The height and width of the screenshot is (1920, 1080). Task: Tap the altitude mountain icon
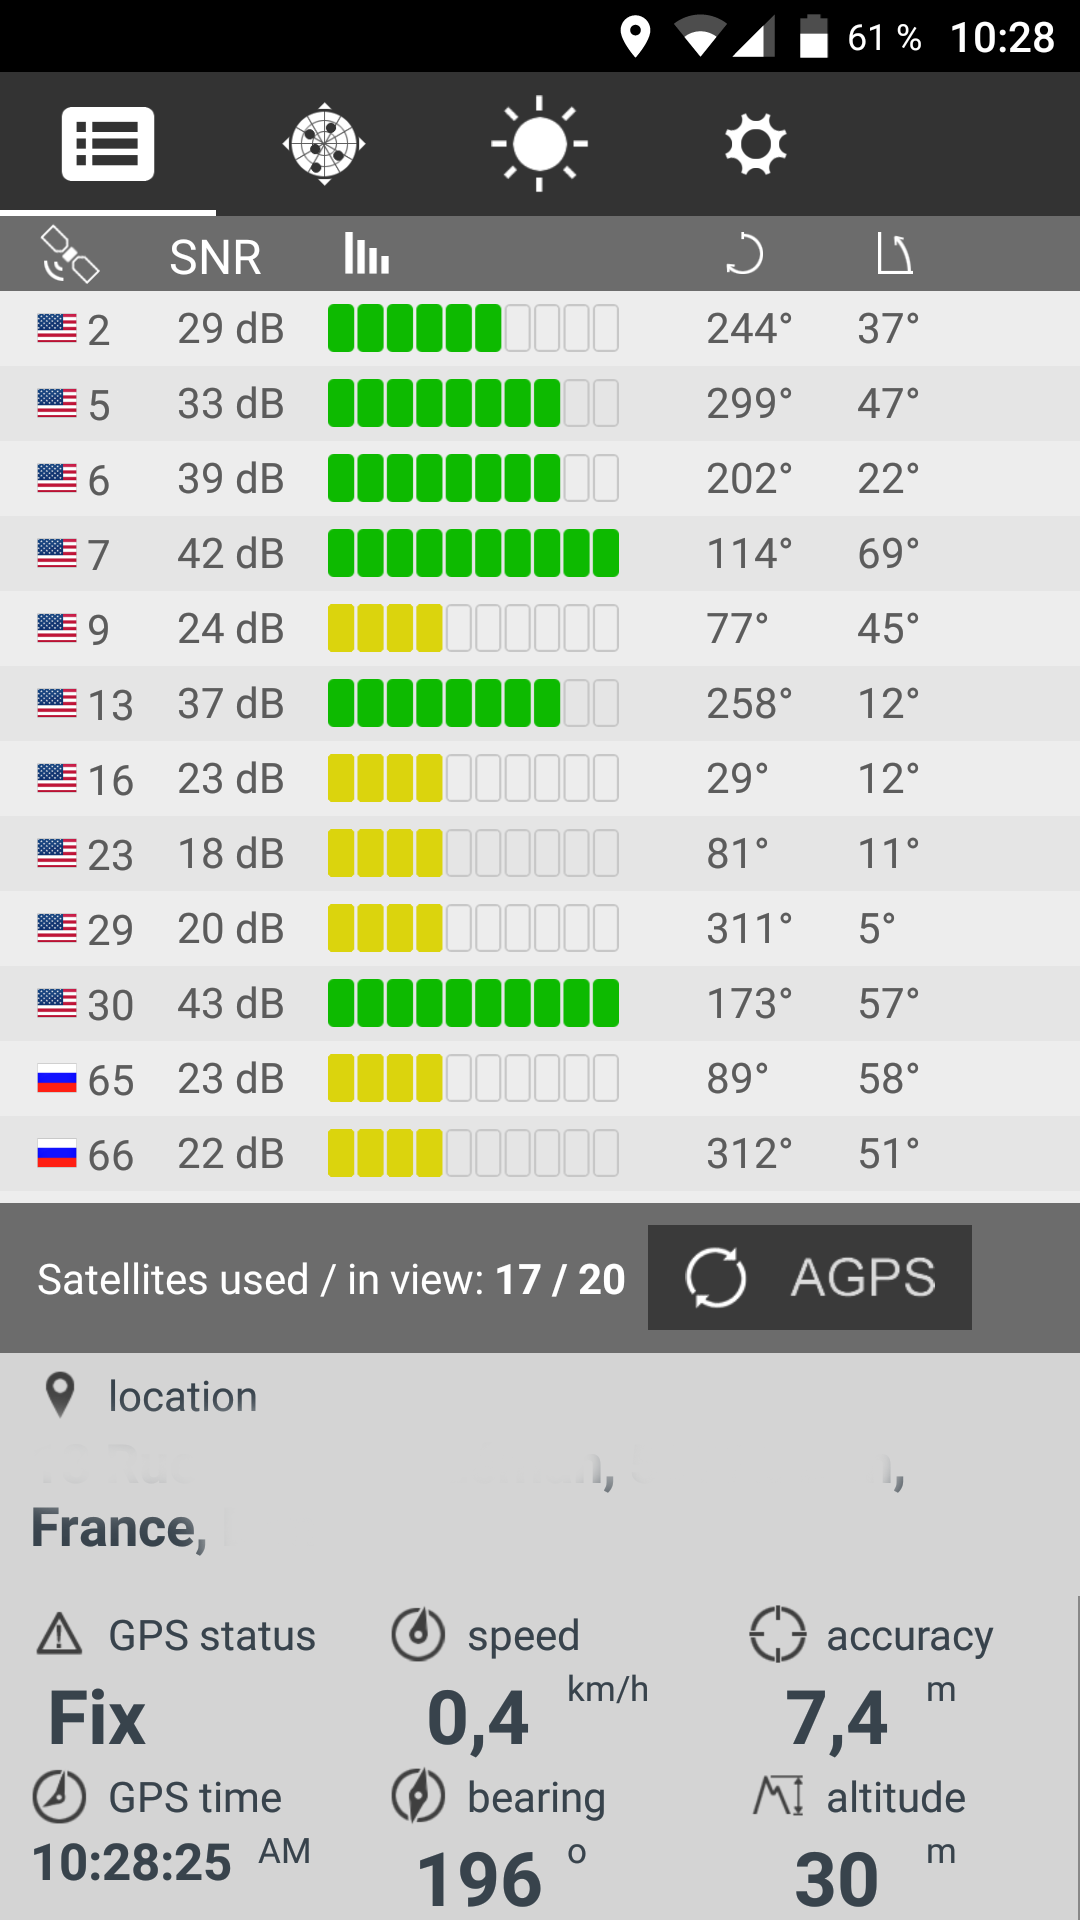coord(778,1796)
